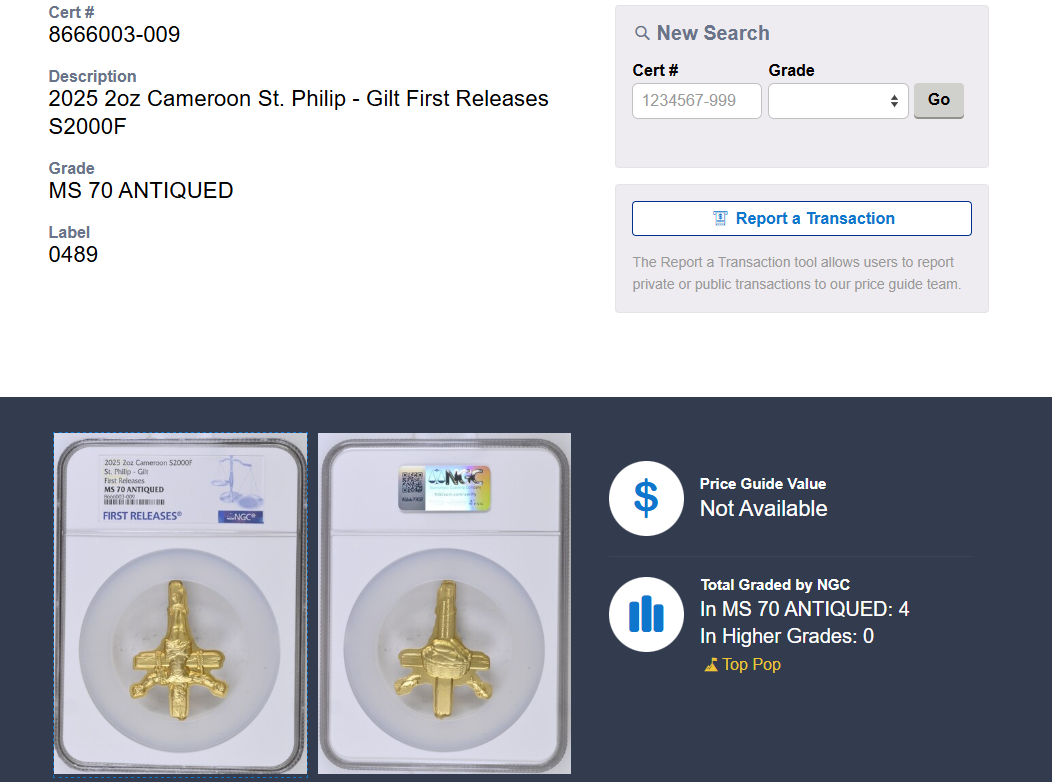Click the Report a Transaction button

pos(802,219)
